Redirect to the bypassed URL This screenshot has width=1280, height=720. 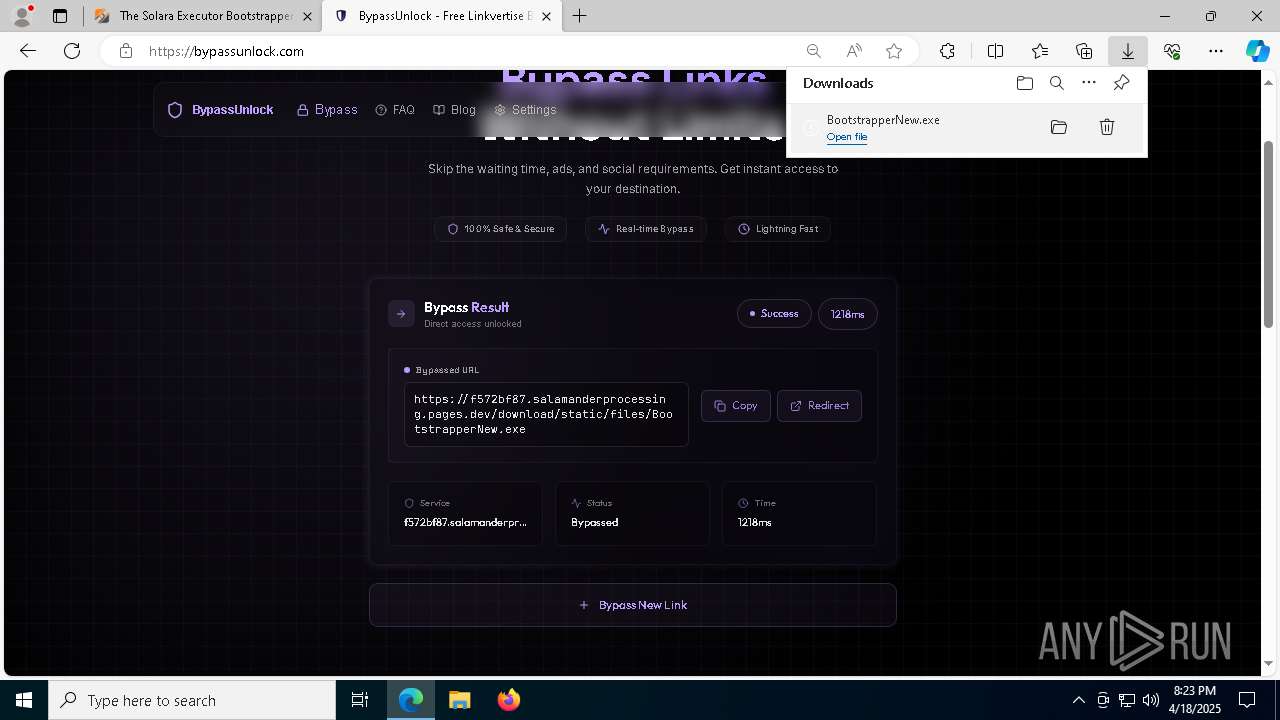click(819, 406)
